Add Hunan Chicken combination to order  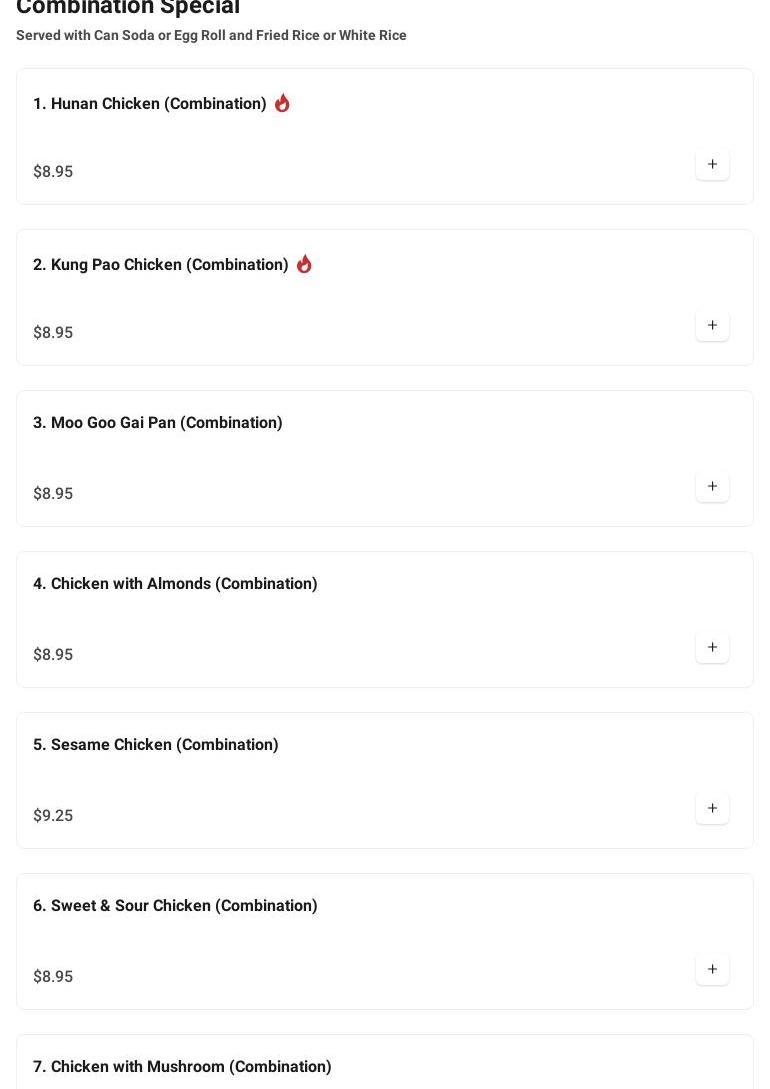(x=712, y=165)
